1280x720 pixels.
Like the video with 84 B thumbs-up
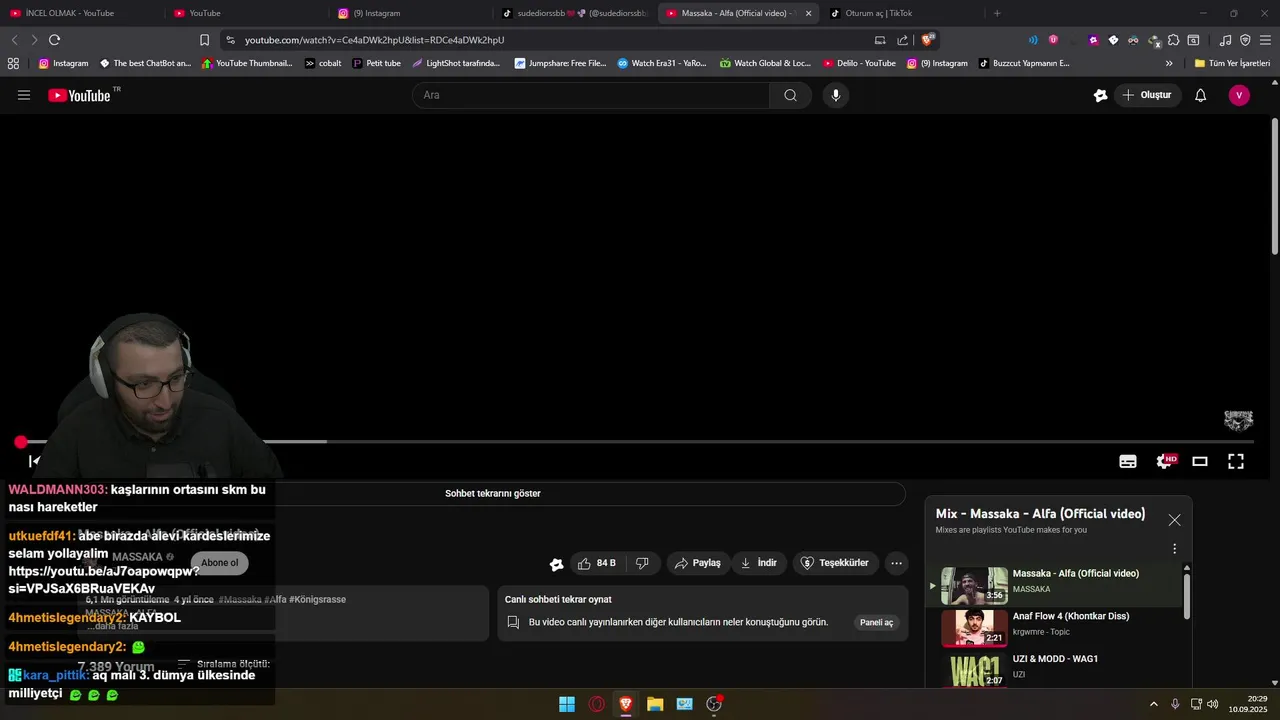(x=597, y=563)
